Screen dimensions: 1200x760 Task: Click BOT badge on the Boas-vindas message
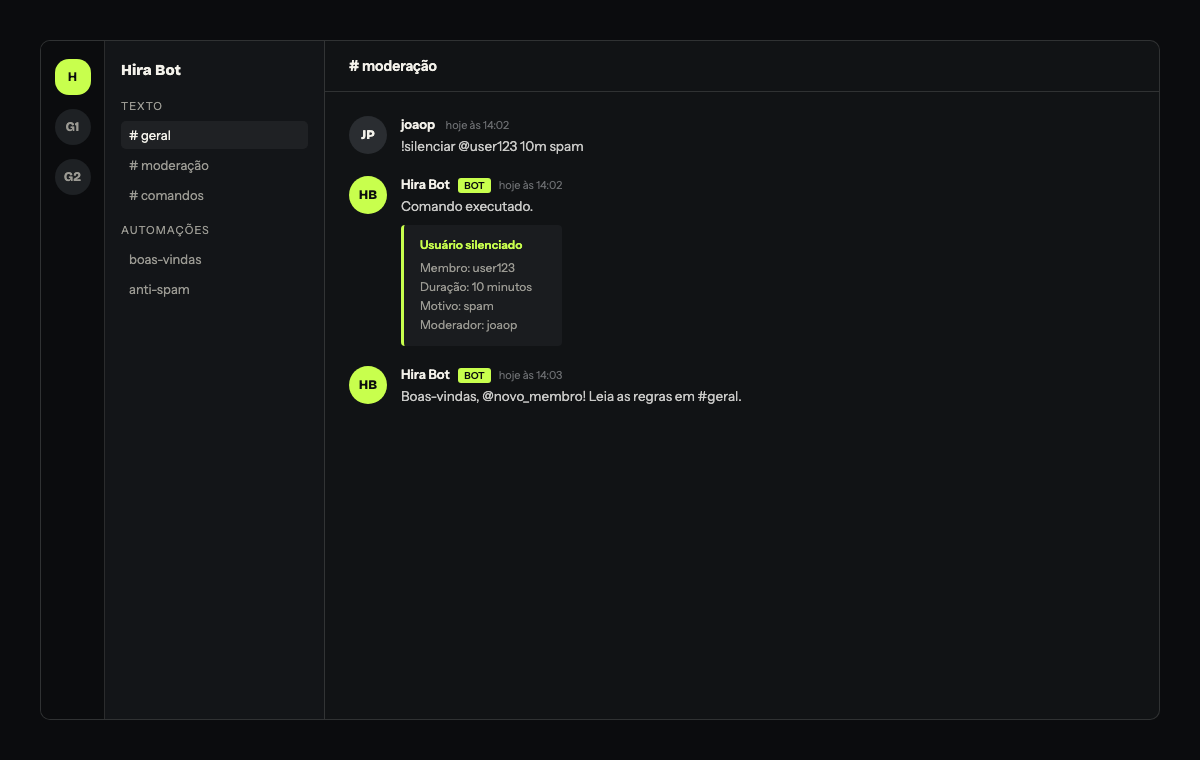coord(474,375)
